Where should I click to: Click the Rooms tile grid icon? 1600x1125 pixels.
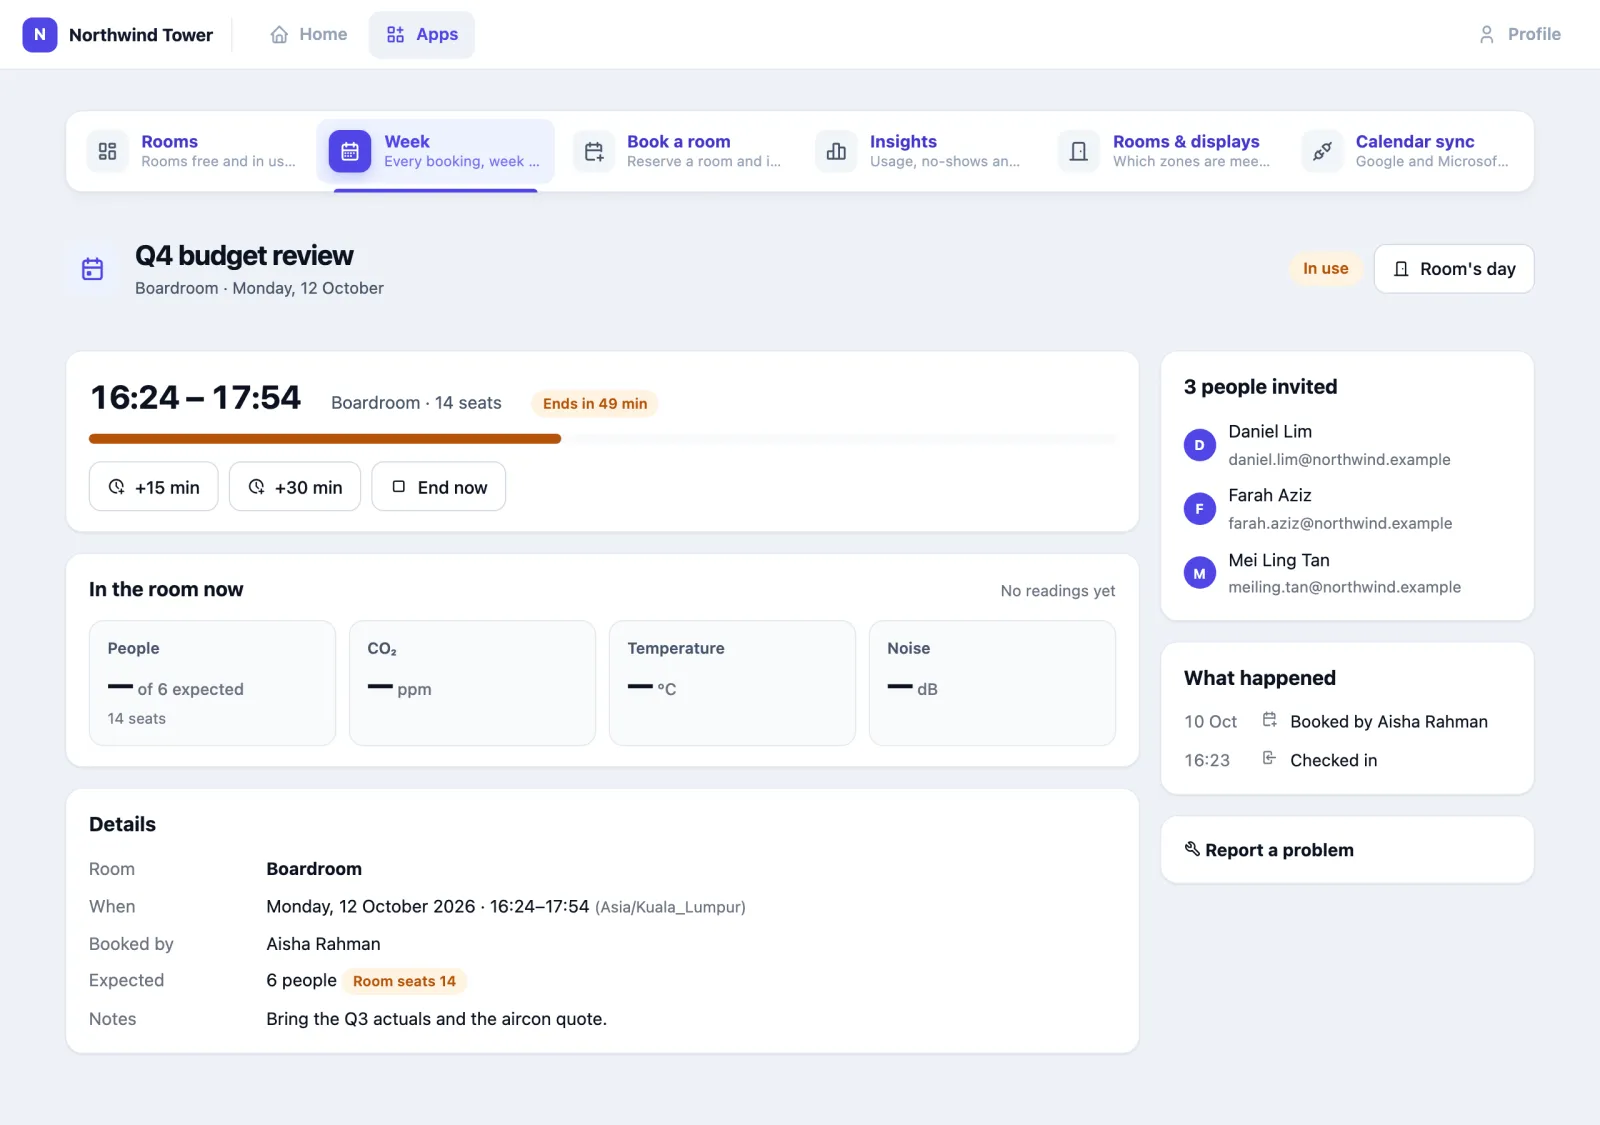click(108, 152)
